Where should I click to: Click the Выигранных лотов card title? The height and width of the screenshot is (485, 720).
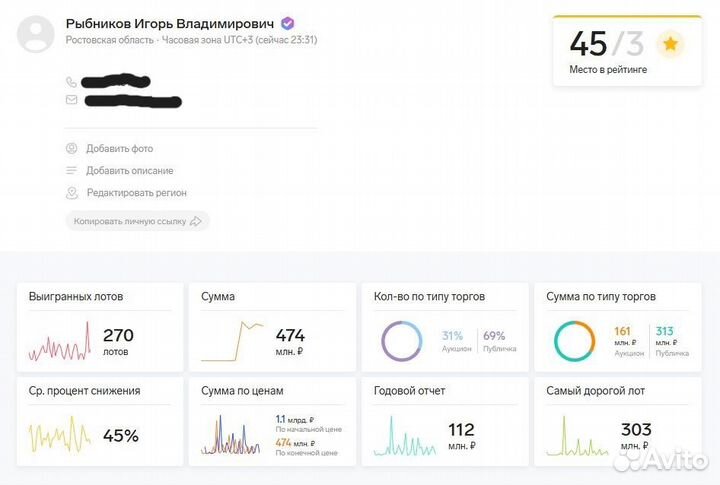coord(76,297)
